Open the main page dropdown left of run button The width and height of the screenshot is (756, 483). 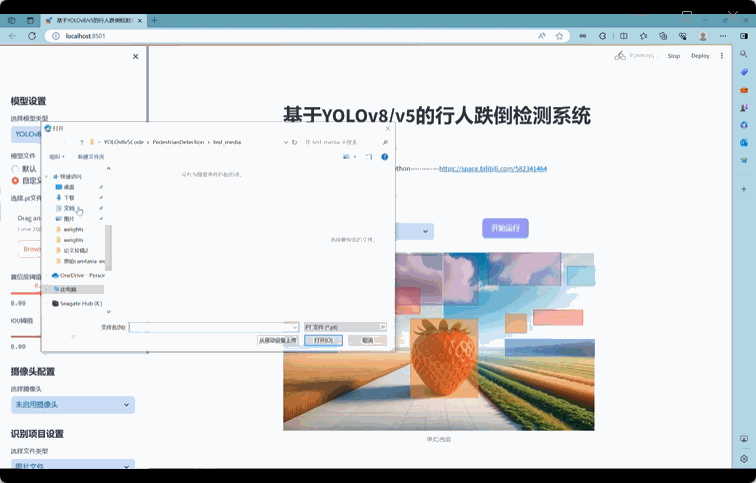[x=415, y=231]
